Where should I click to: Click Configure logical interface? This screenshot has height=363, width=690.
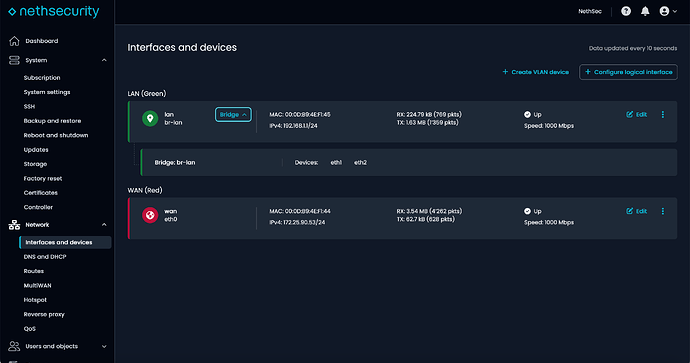coord(628,72)
